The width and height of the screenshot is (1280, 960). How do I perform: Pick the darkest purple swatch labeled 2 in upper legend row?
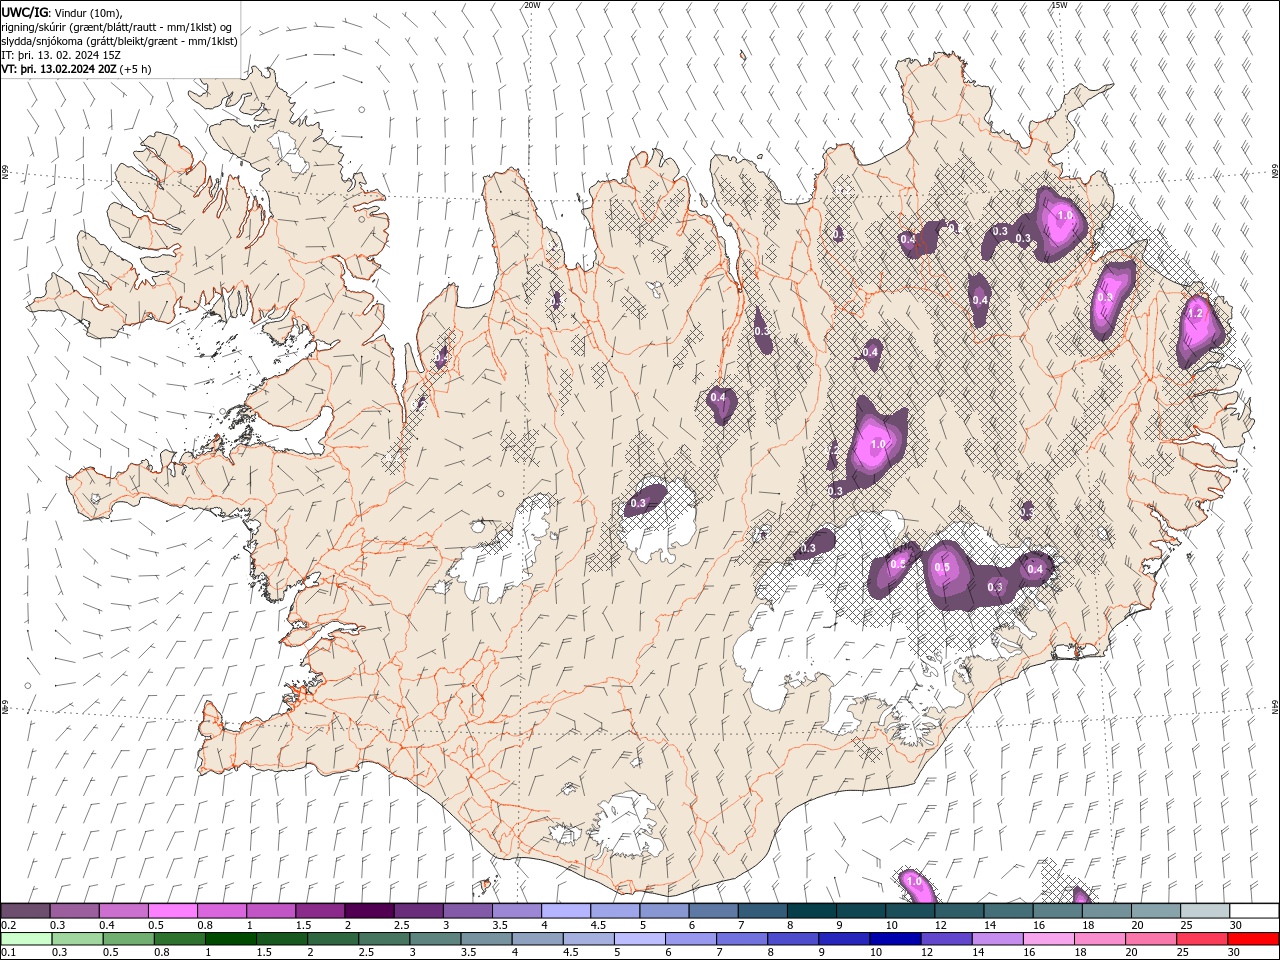tap(369, 911)
